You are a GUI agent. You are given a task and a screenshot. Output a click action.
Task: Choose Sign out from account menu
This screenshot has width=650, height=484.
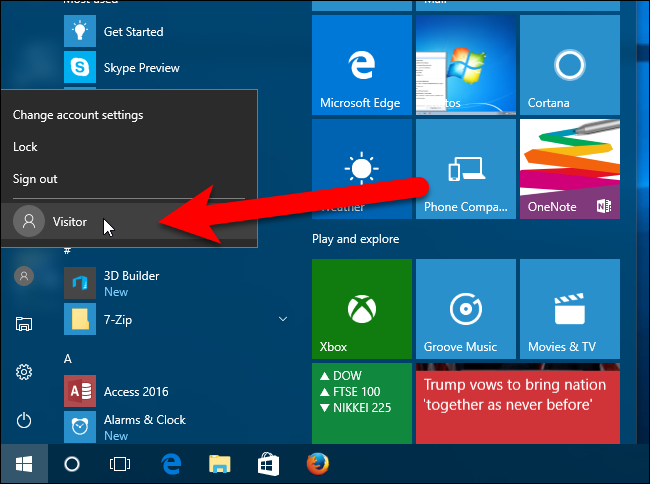(x=35, y=179)
